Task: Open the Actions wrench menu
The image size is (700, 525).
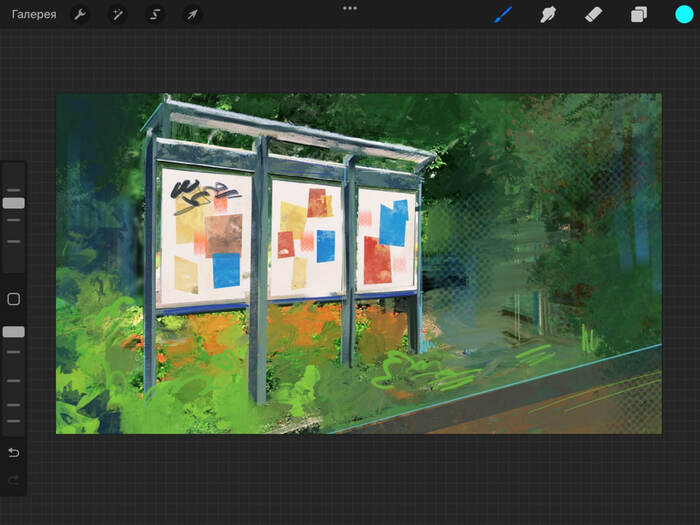Action: [x=80, y=15]
